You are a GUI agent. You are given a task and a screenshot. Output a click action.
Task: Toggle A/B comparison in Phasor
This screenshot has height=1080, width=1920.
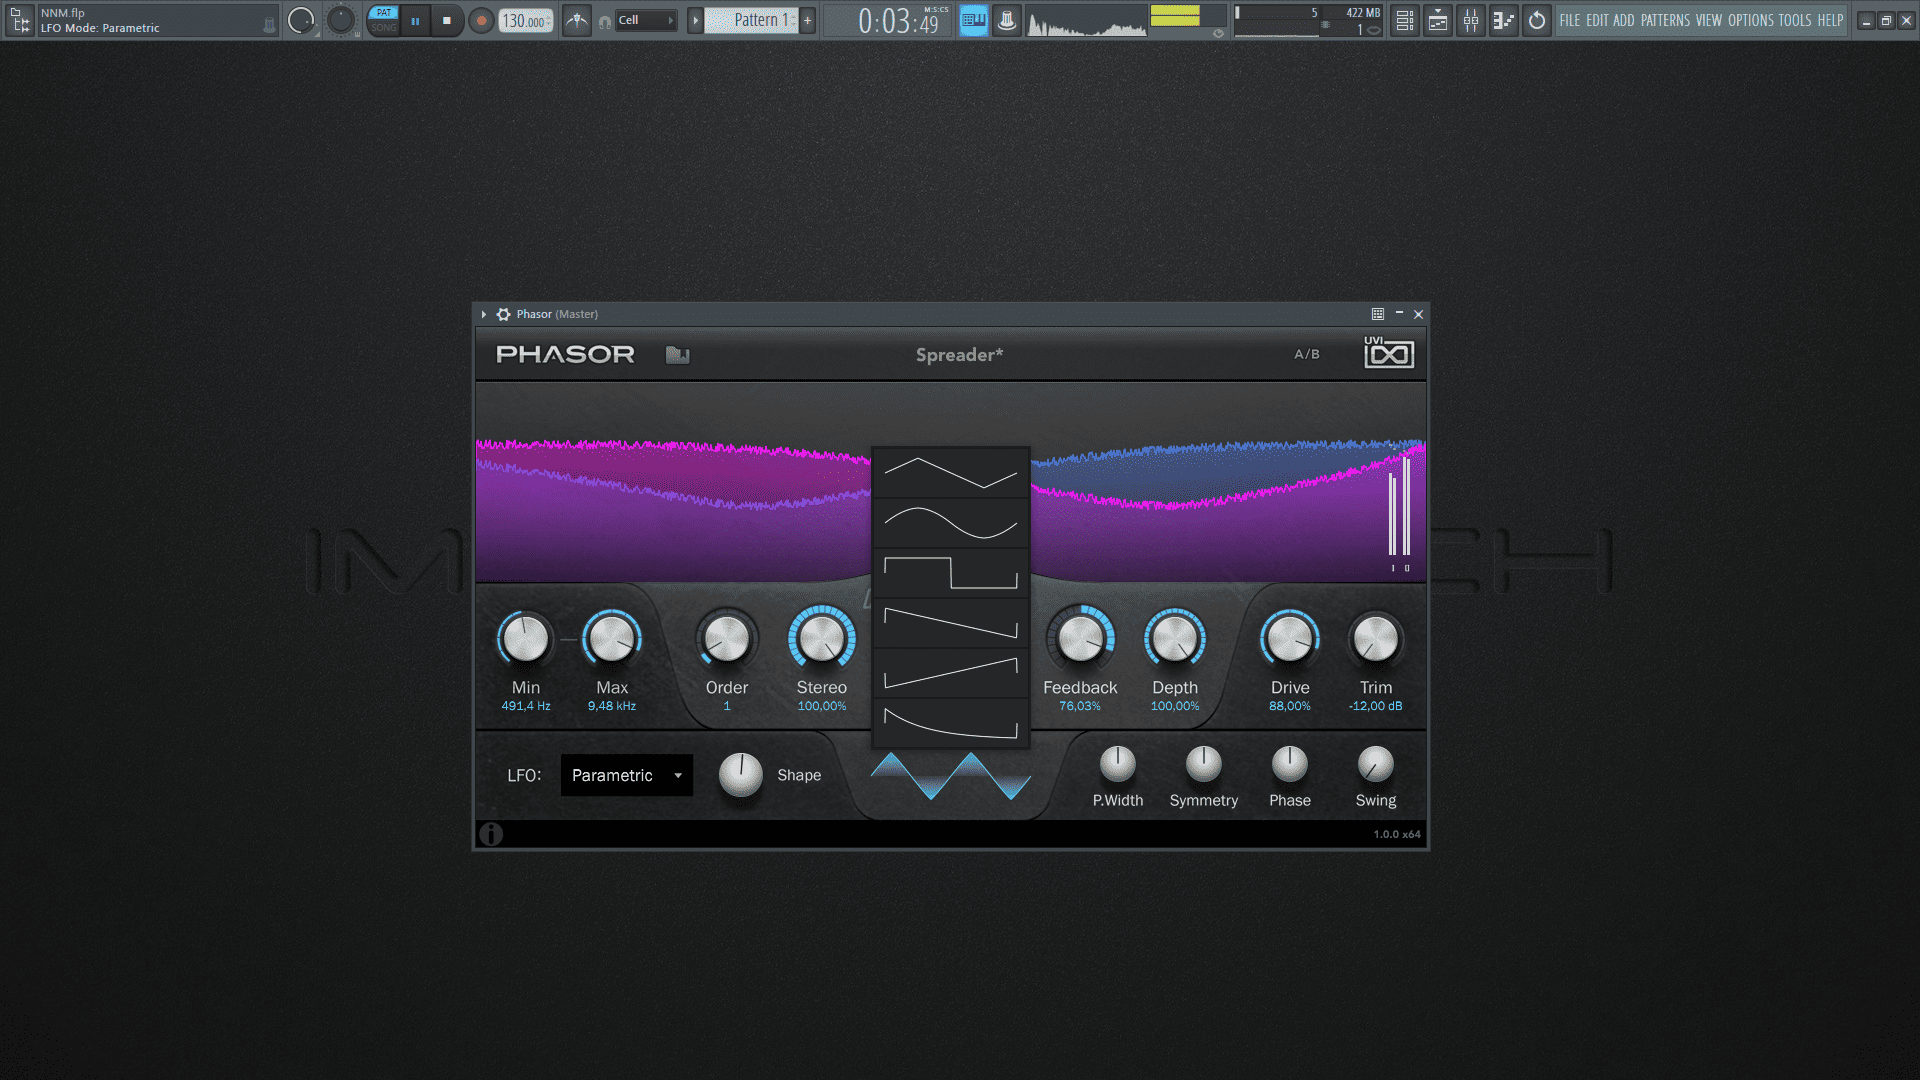coord(1306,354)
